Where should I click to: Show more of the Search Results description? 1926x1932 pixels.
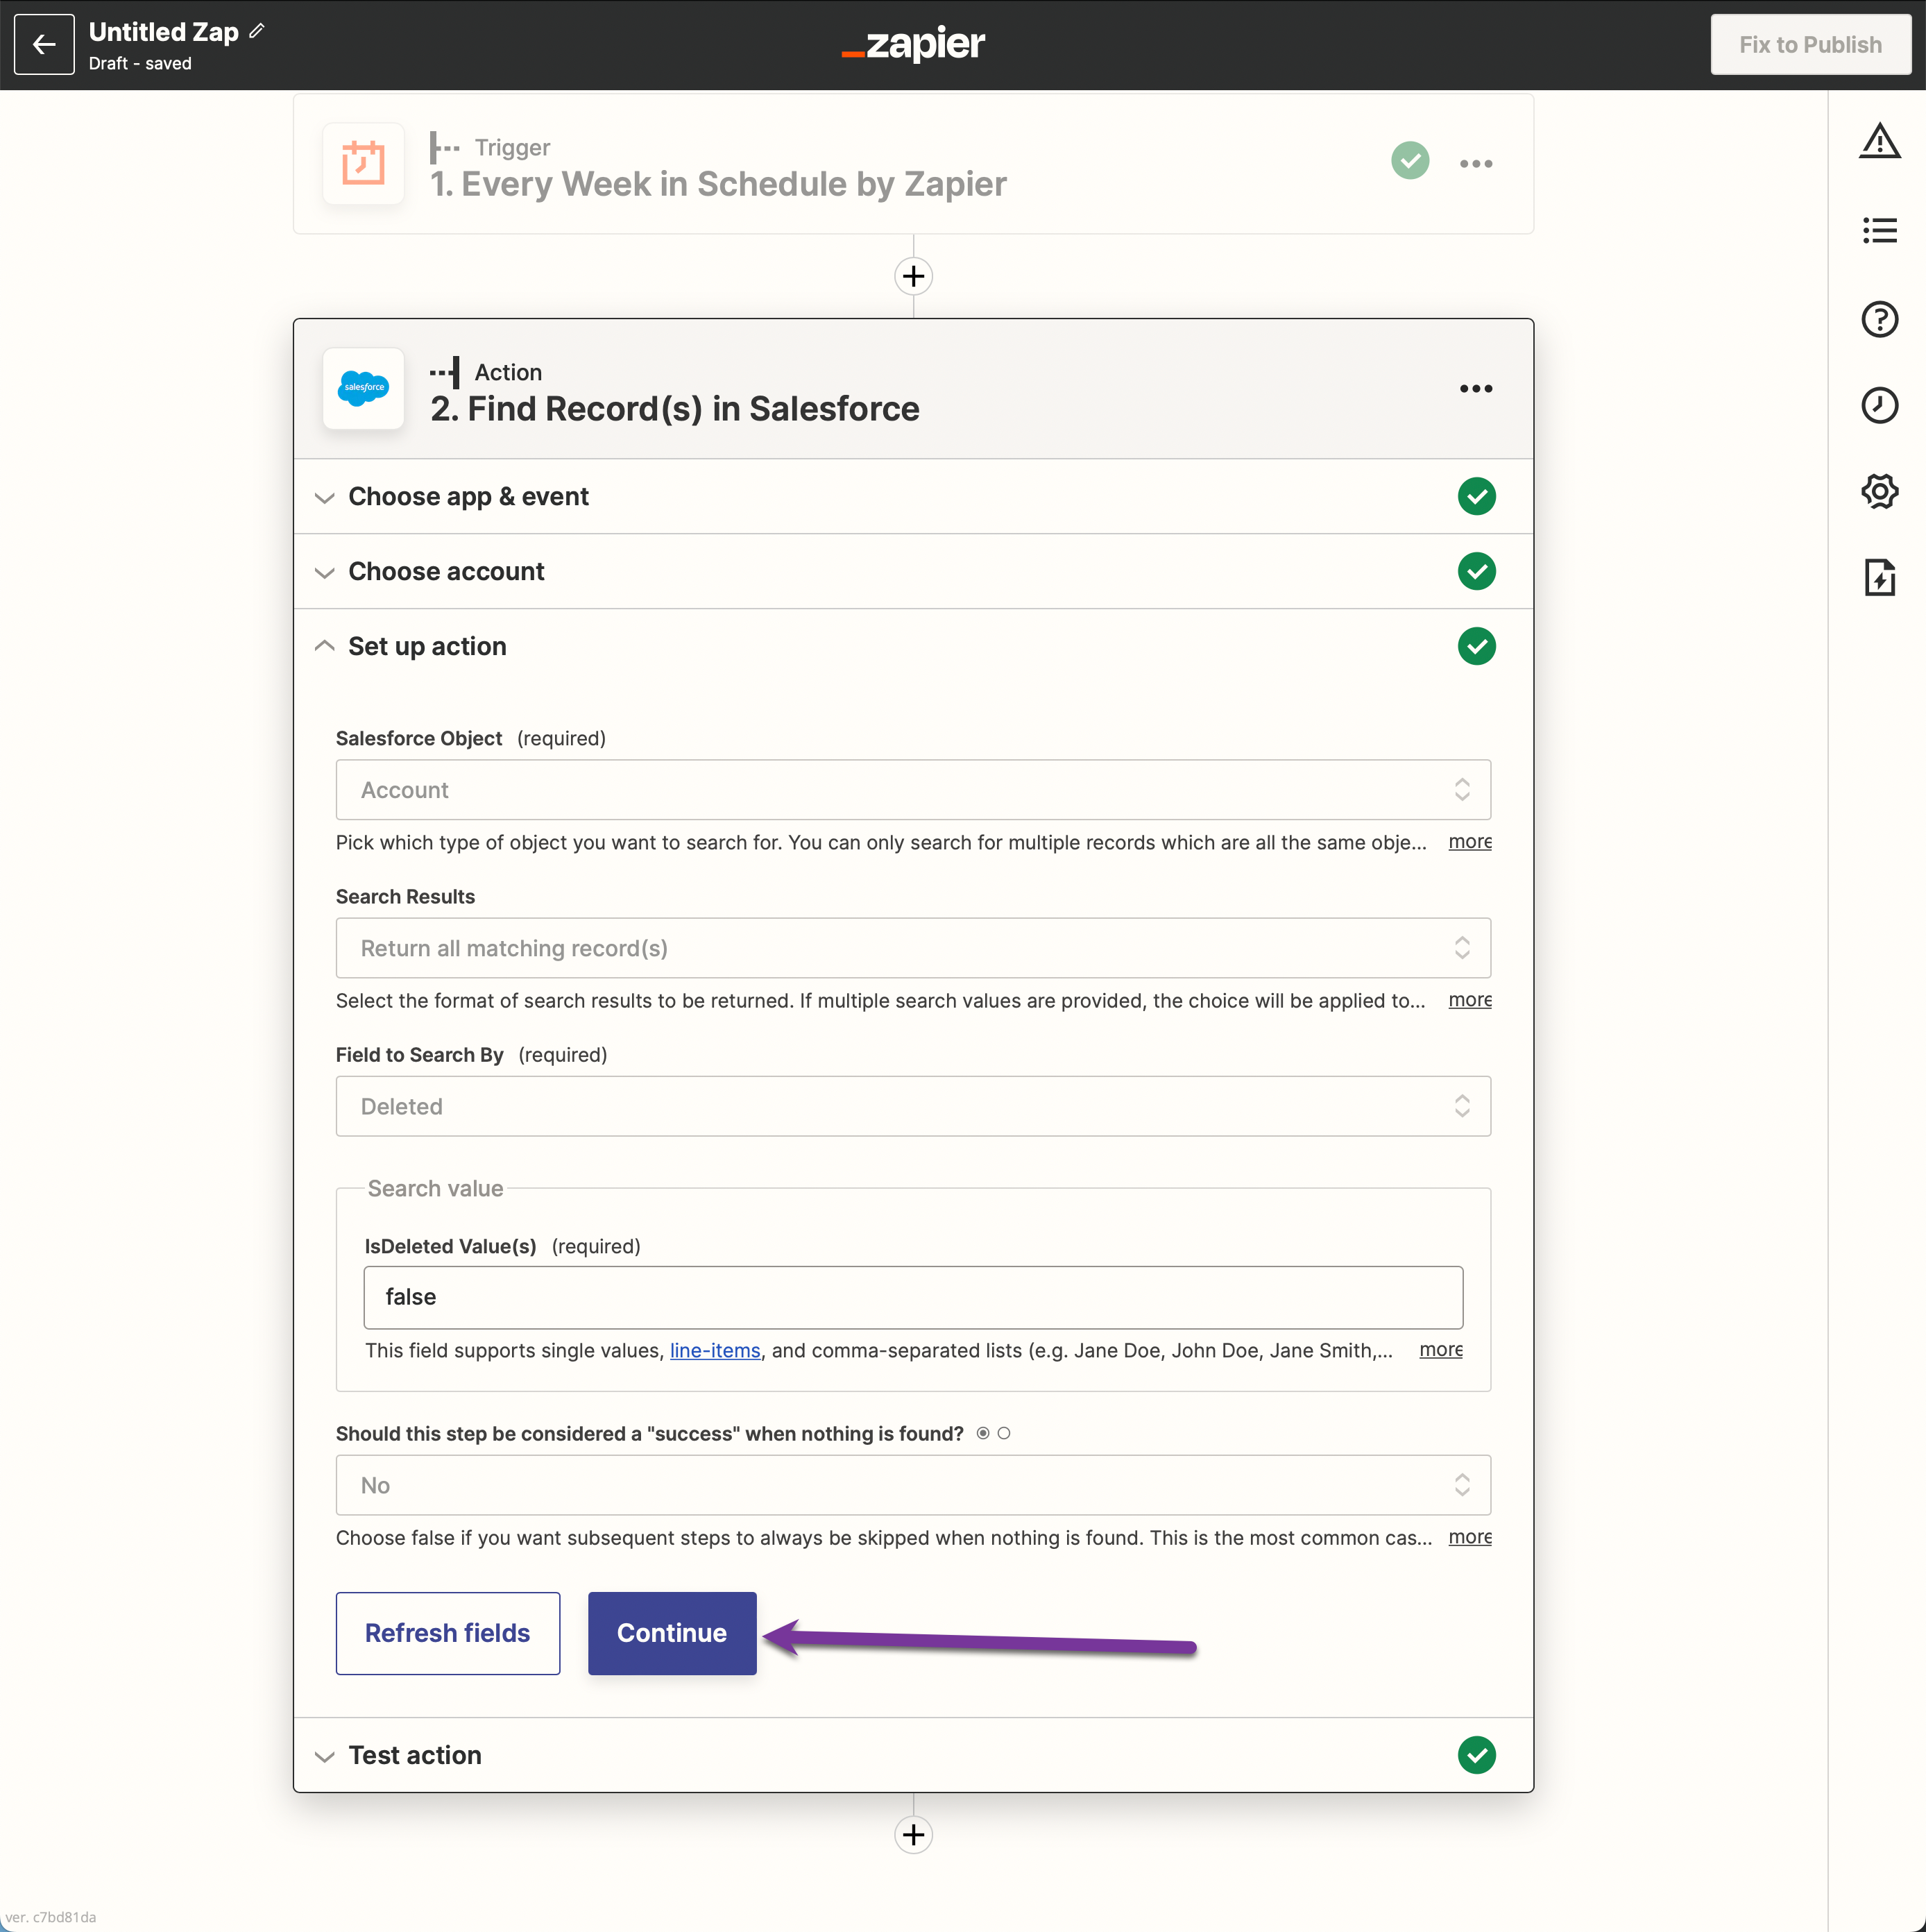(1470, 1000)
